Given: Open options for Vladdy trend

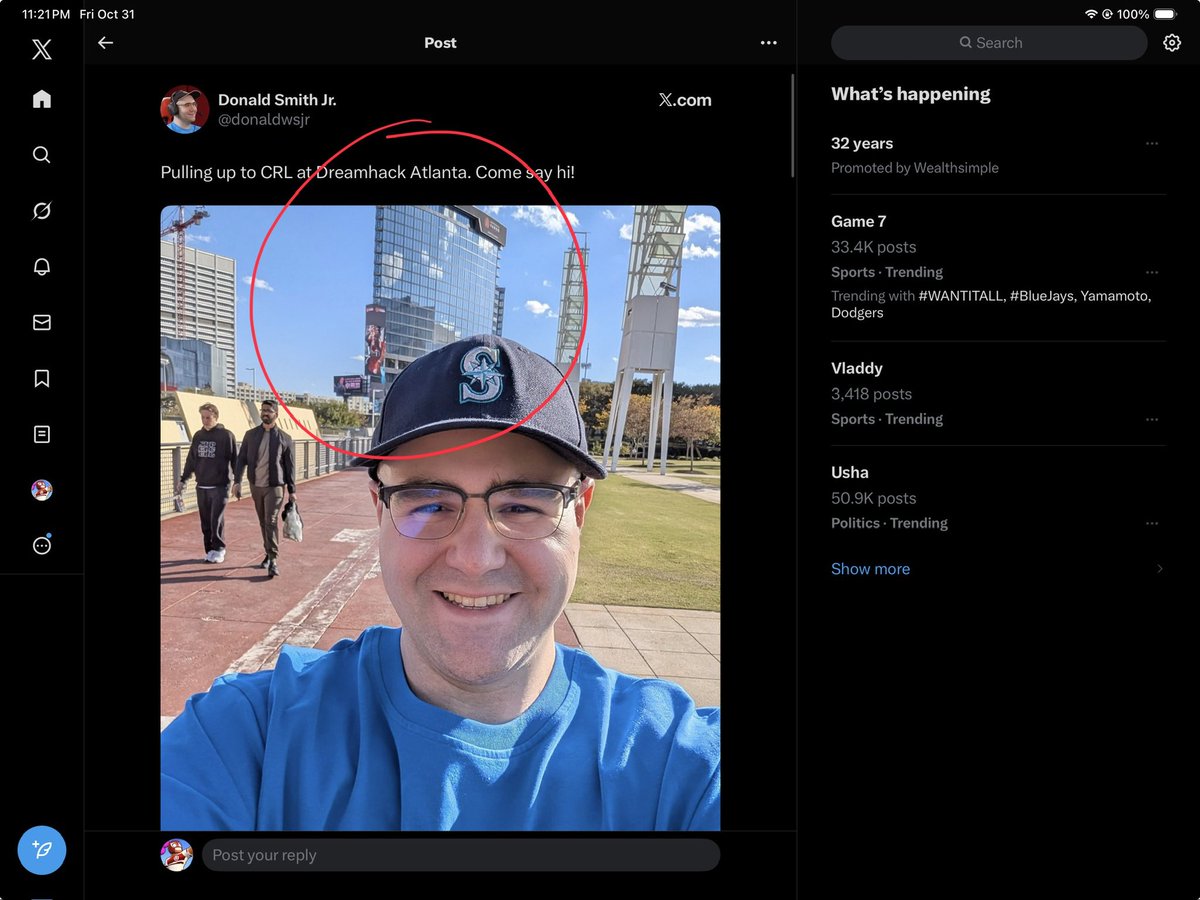Looking at the screenshot, I should pos(1152,419).
